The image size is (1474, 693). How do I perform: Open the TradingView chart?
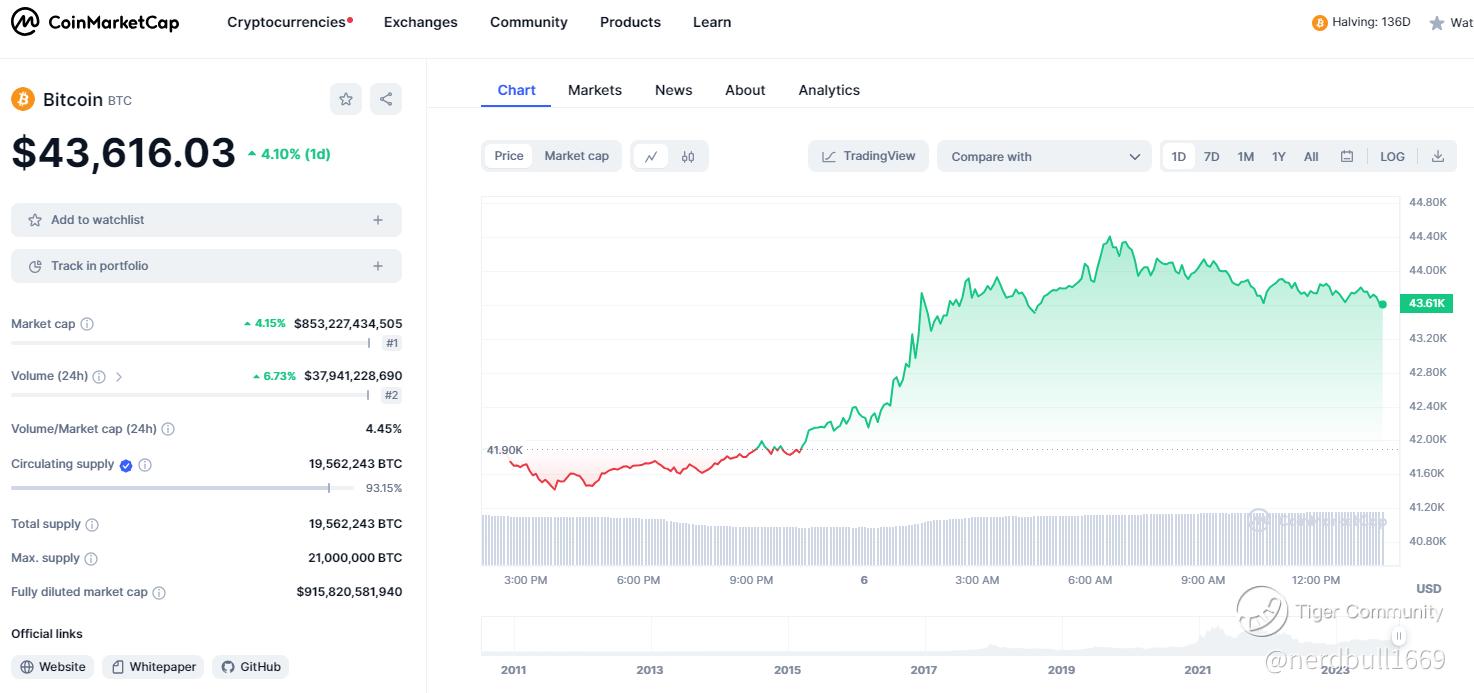pyautogui.click(x=868, y=156)
